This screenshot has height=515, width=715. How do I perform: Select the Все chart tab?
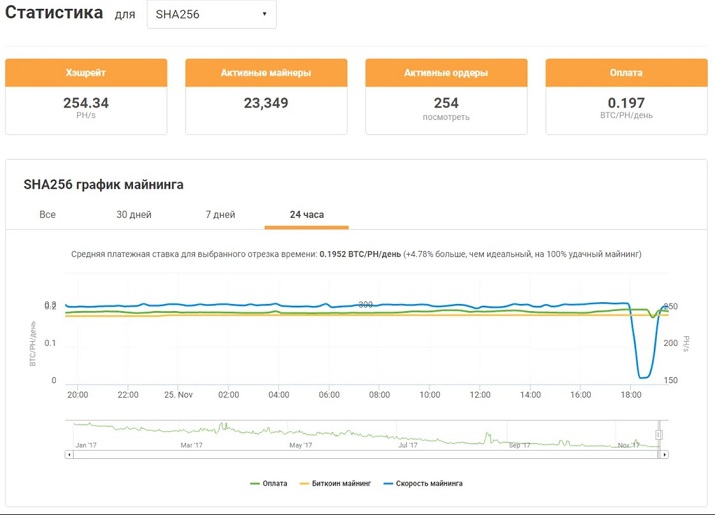[47, 214]
